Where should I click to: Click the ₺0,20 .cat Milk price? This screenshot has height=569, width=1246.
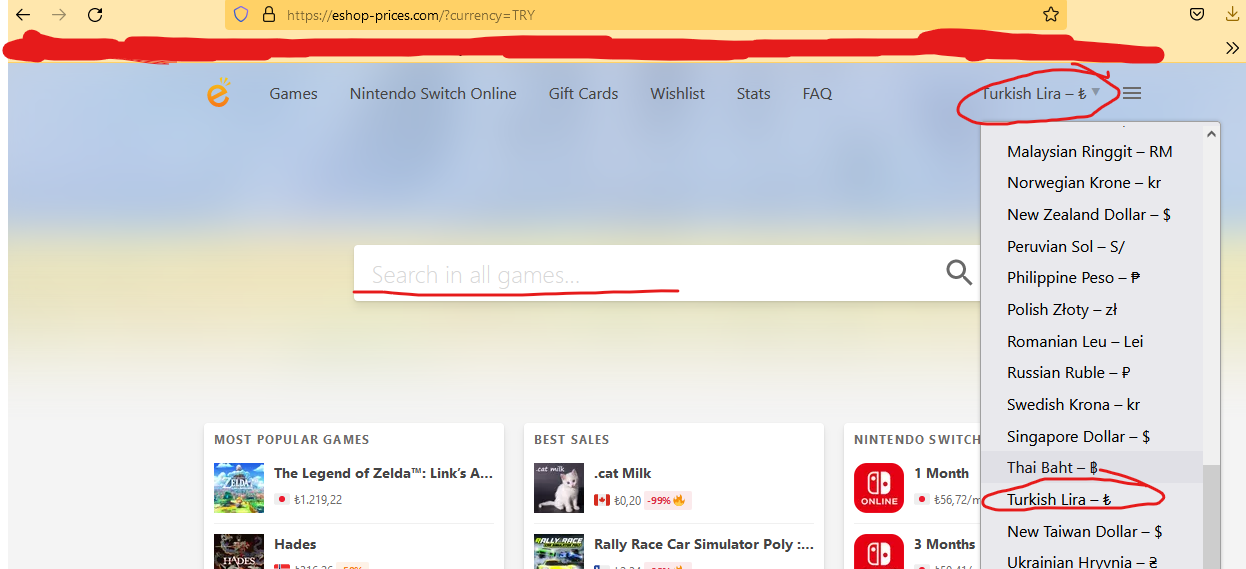tap(627, 500)
